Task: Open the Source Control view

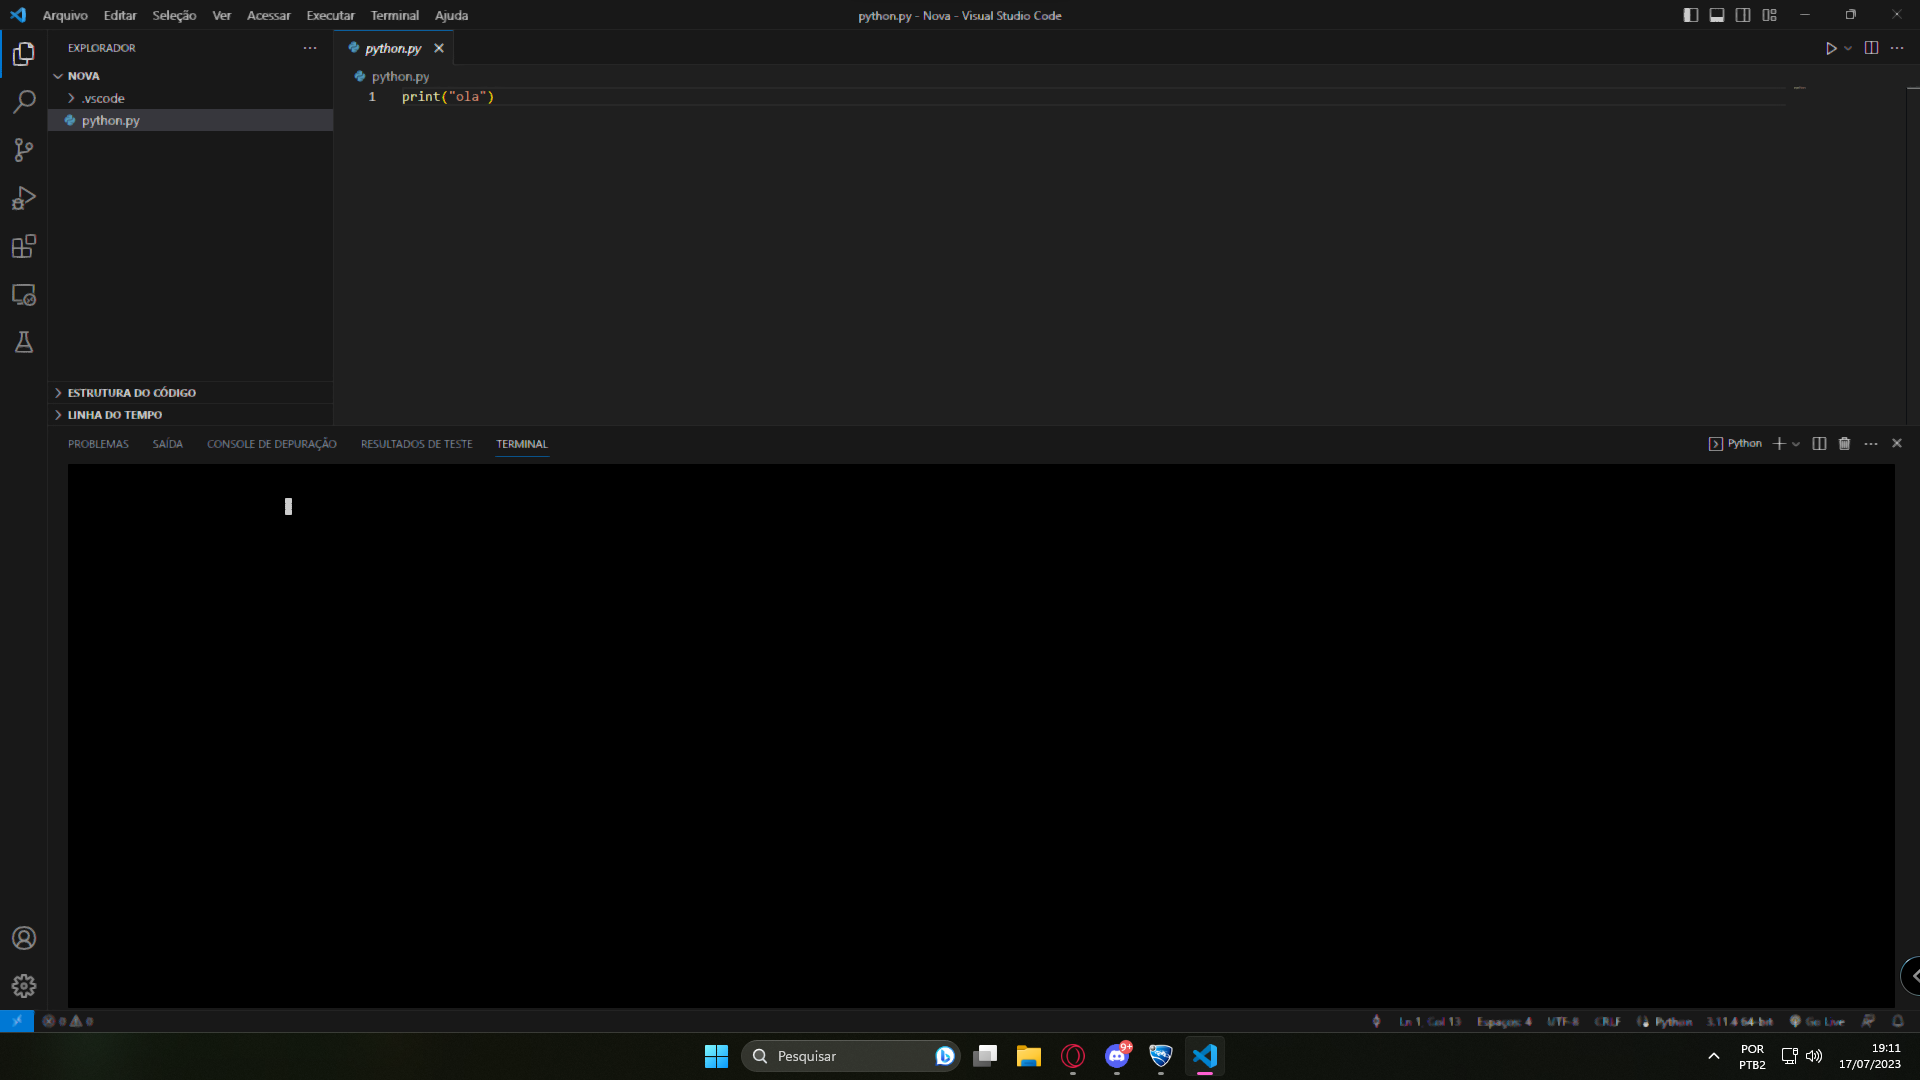Action: [24, 150]
